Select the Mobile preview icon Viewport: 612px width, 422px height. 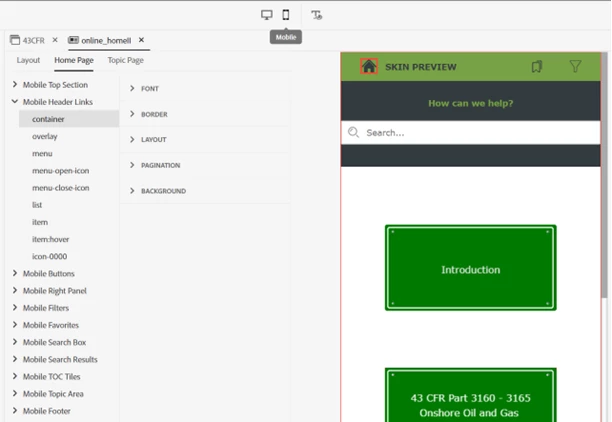(286, 15)
